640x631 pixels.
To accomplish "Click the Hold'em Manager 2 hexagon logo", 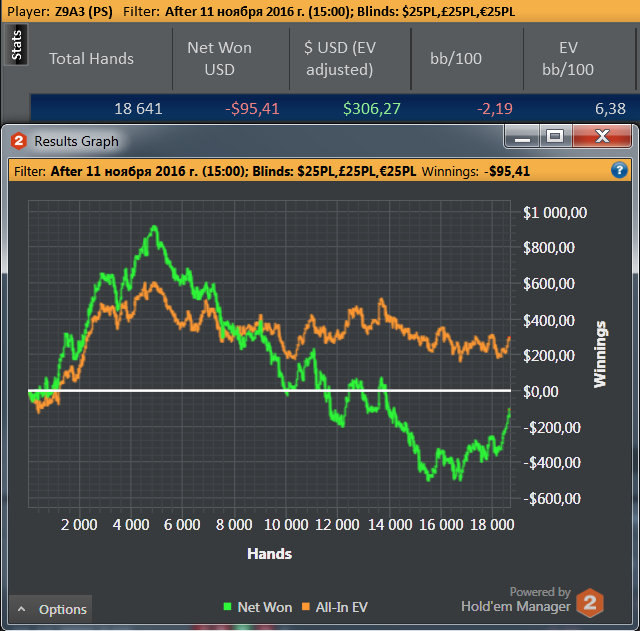I will 590,602.
